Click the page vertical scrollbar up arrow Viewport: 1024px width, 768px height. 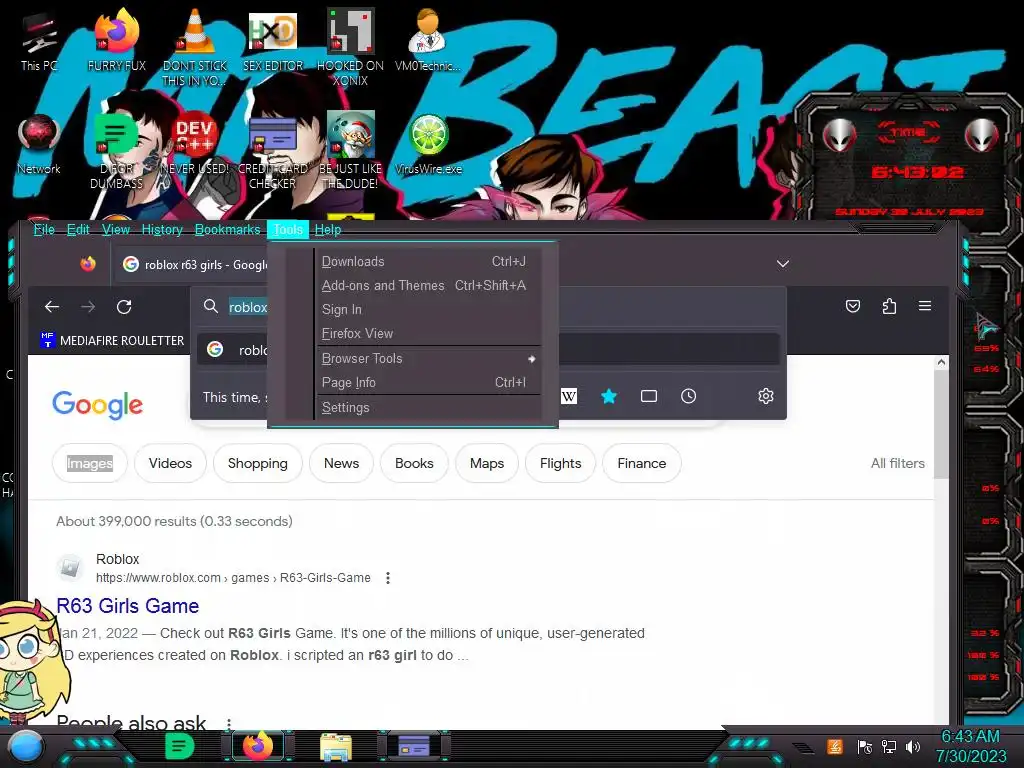pos(941,362)
